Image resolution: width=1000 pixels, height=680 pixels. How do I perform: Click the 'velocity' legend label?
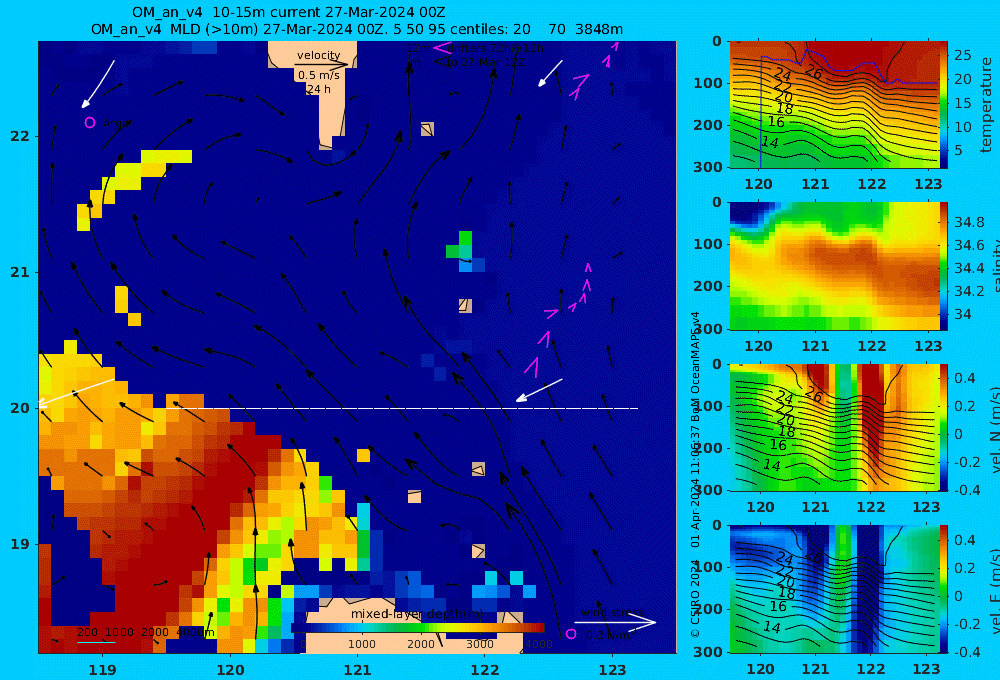pos(318,55)
